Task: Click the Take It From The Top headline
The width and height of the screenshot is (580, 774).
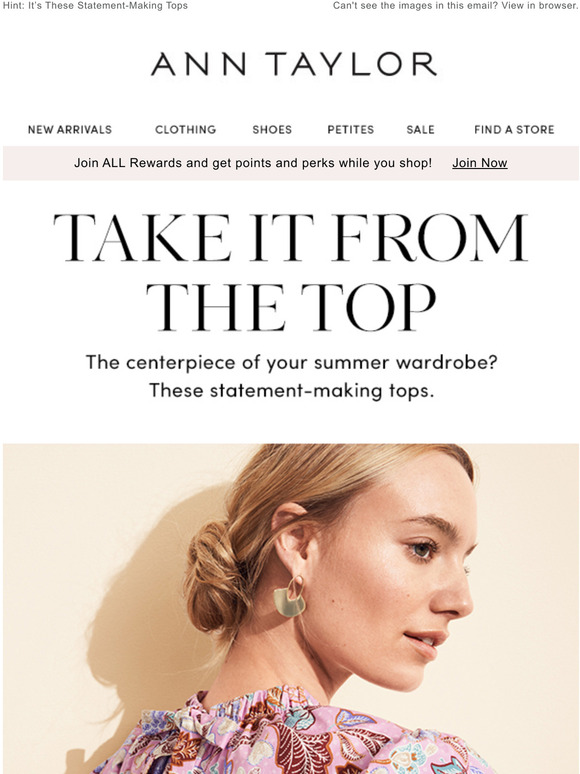Action: [x=291, y=272]
